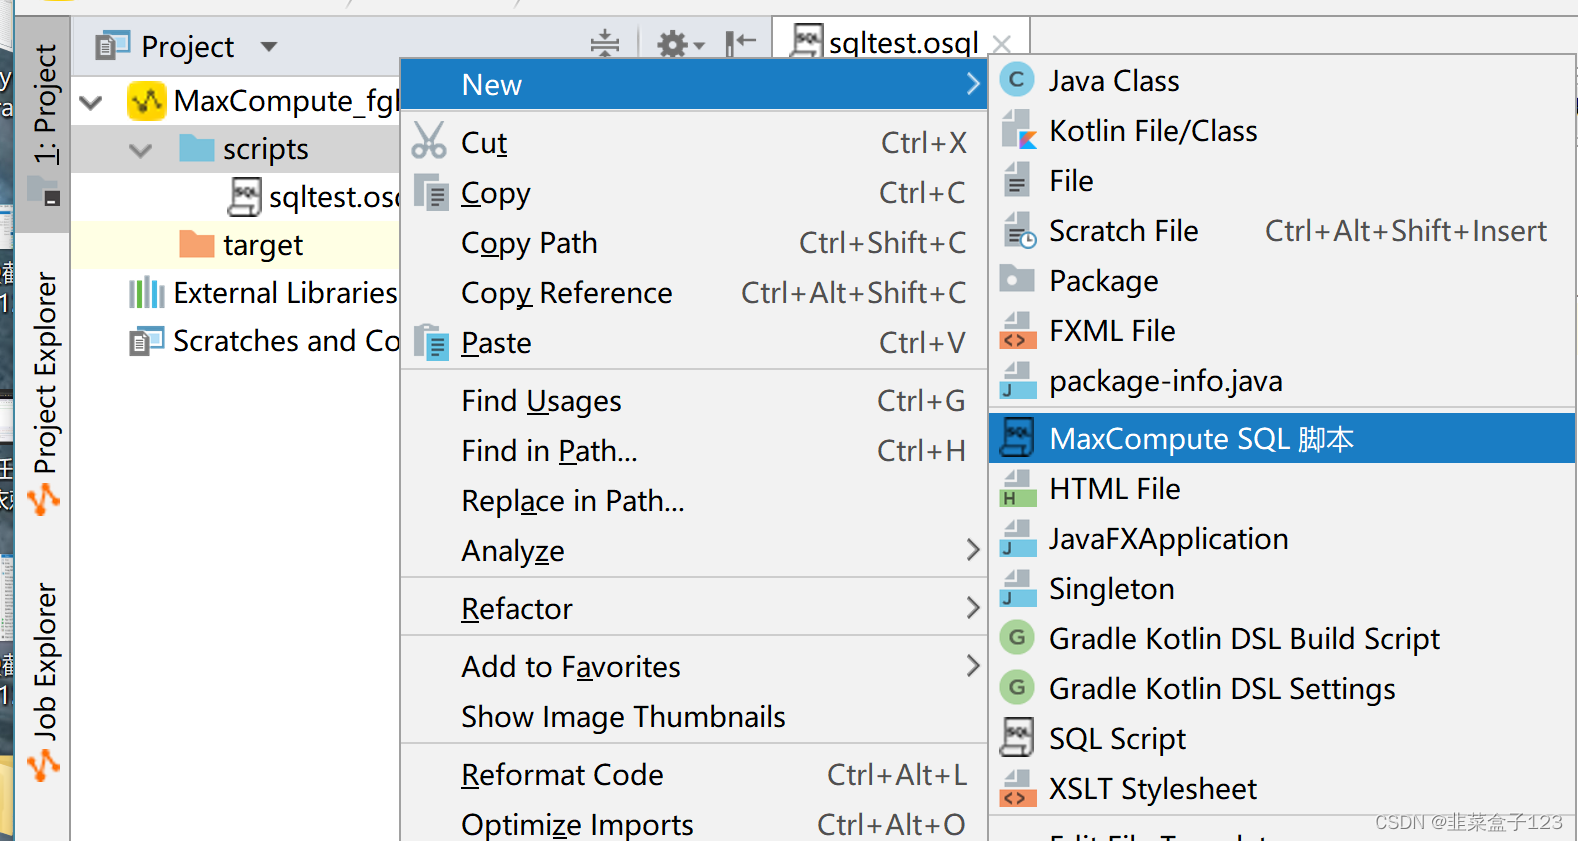The width and height of the screenshot is (1578, 841).
Task: Create a new Kotlin File/Class
Action: tap(1282, 130)
